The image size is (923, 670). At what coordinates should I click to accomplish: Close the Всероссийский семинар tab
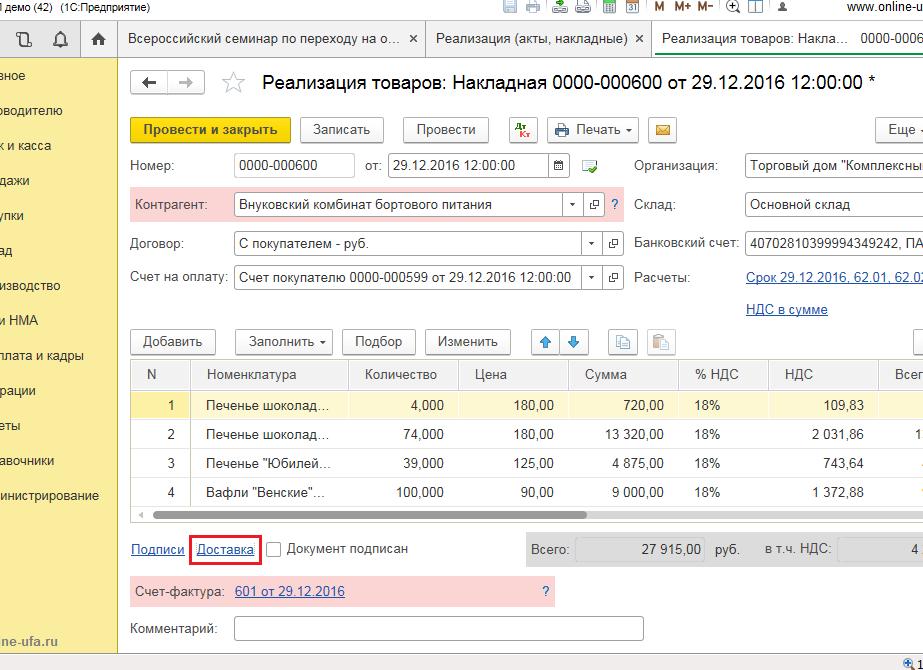tap(413, 39)
